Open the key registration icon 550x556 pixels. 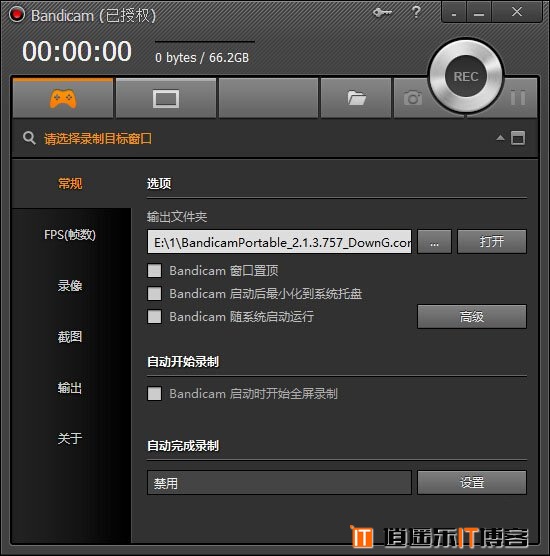(382, 13)
